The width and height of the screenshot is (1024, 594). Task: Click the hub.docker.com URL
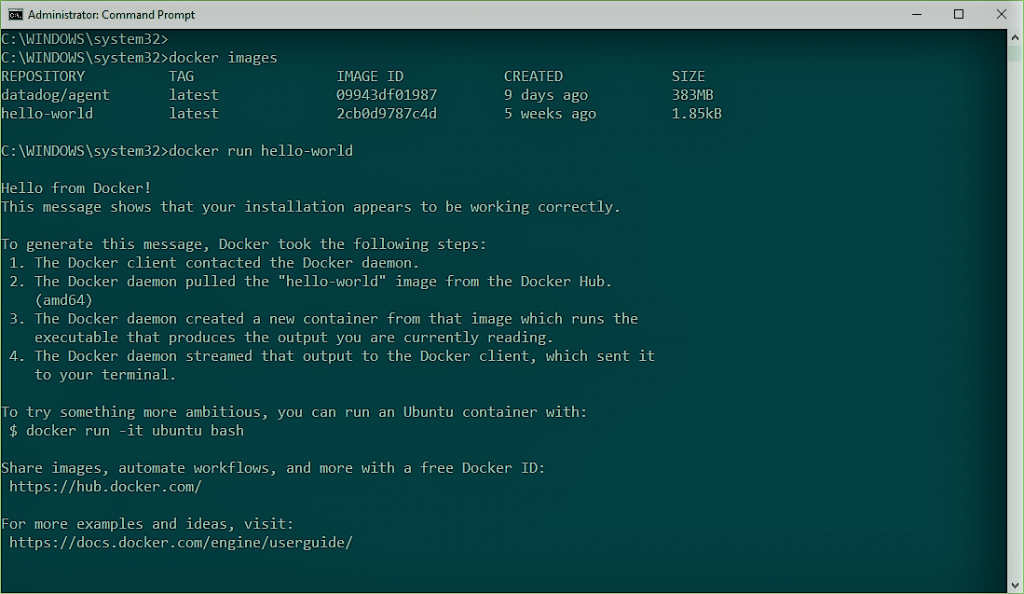click(105, 486)
